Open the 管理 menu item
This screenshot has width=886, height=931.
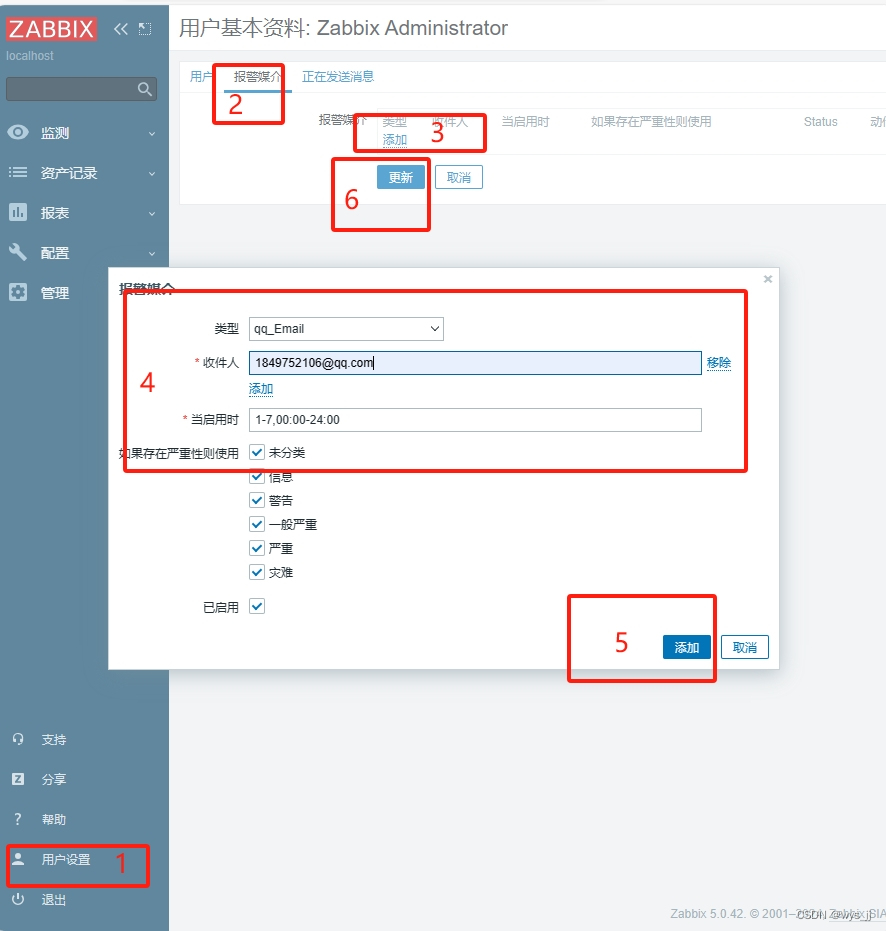(x=55, y=293)
